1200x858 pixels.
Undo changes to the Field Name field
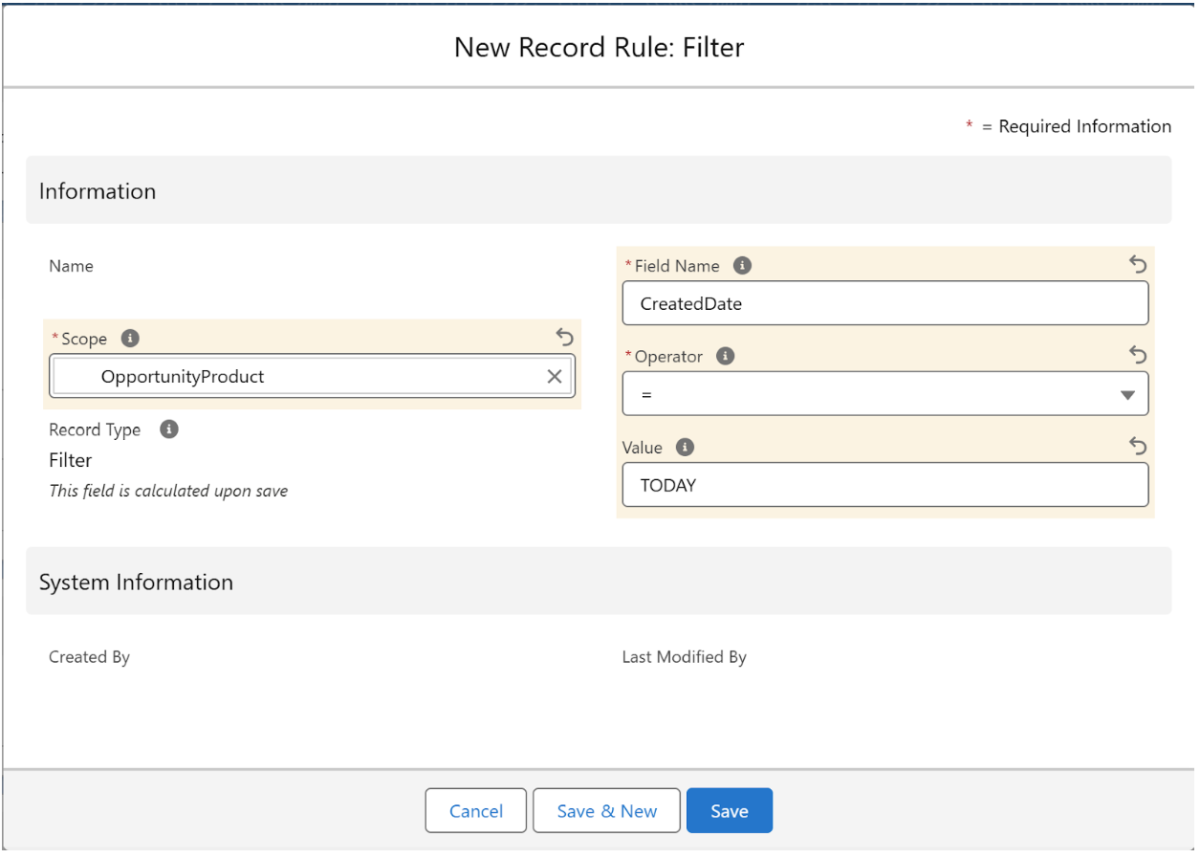(x=1138, y=264)
